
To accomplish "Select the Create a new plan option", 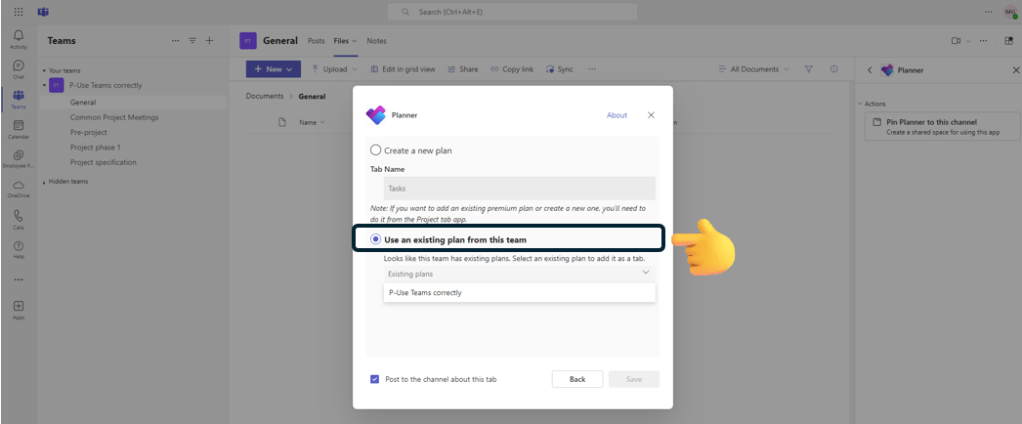I will pyautogui.click(x=376, y=150).
